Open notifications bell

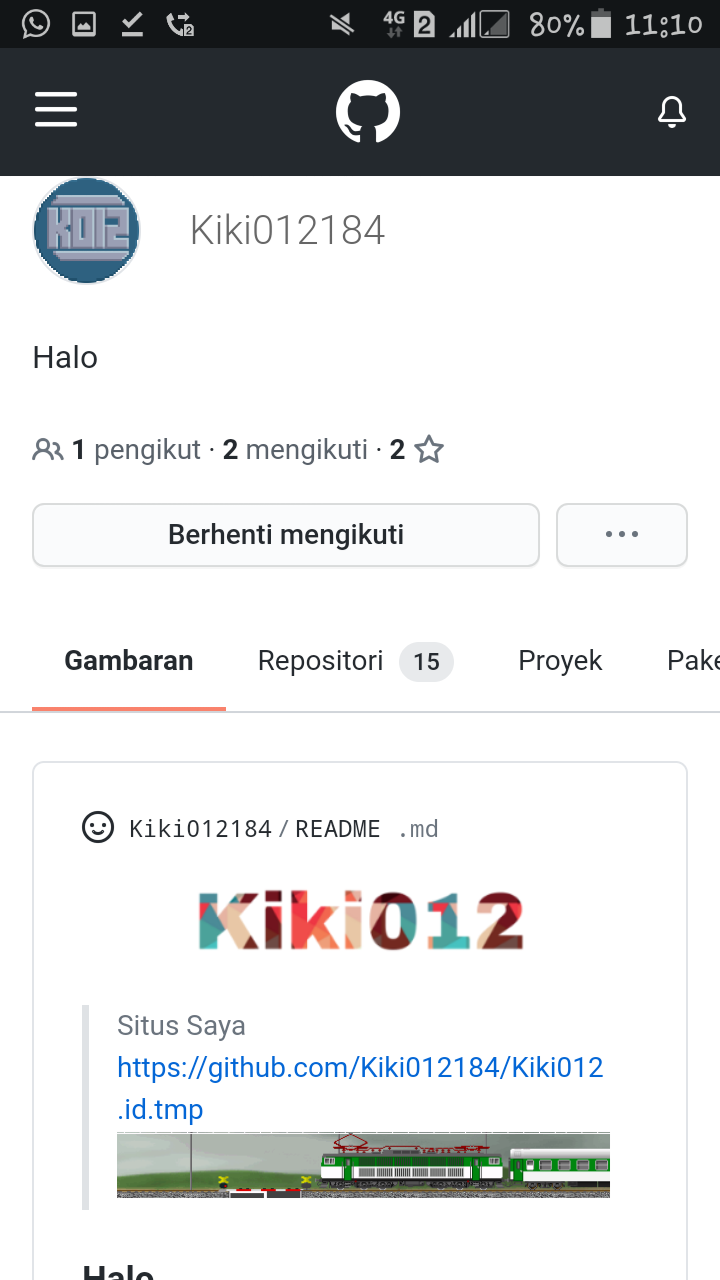point(672,112)
